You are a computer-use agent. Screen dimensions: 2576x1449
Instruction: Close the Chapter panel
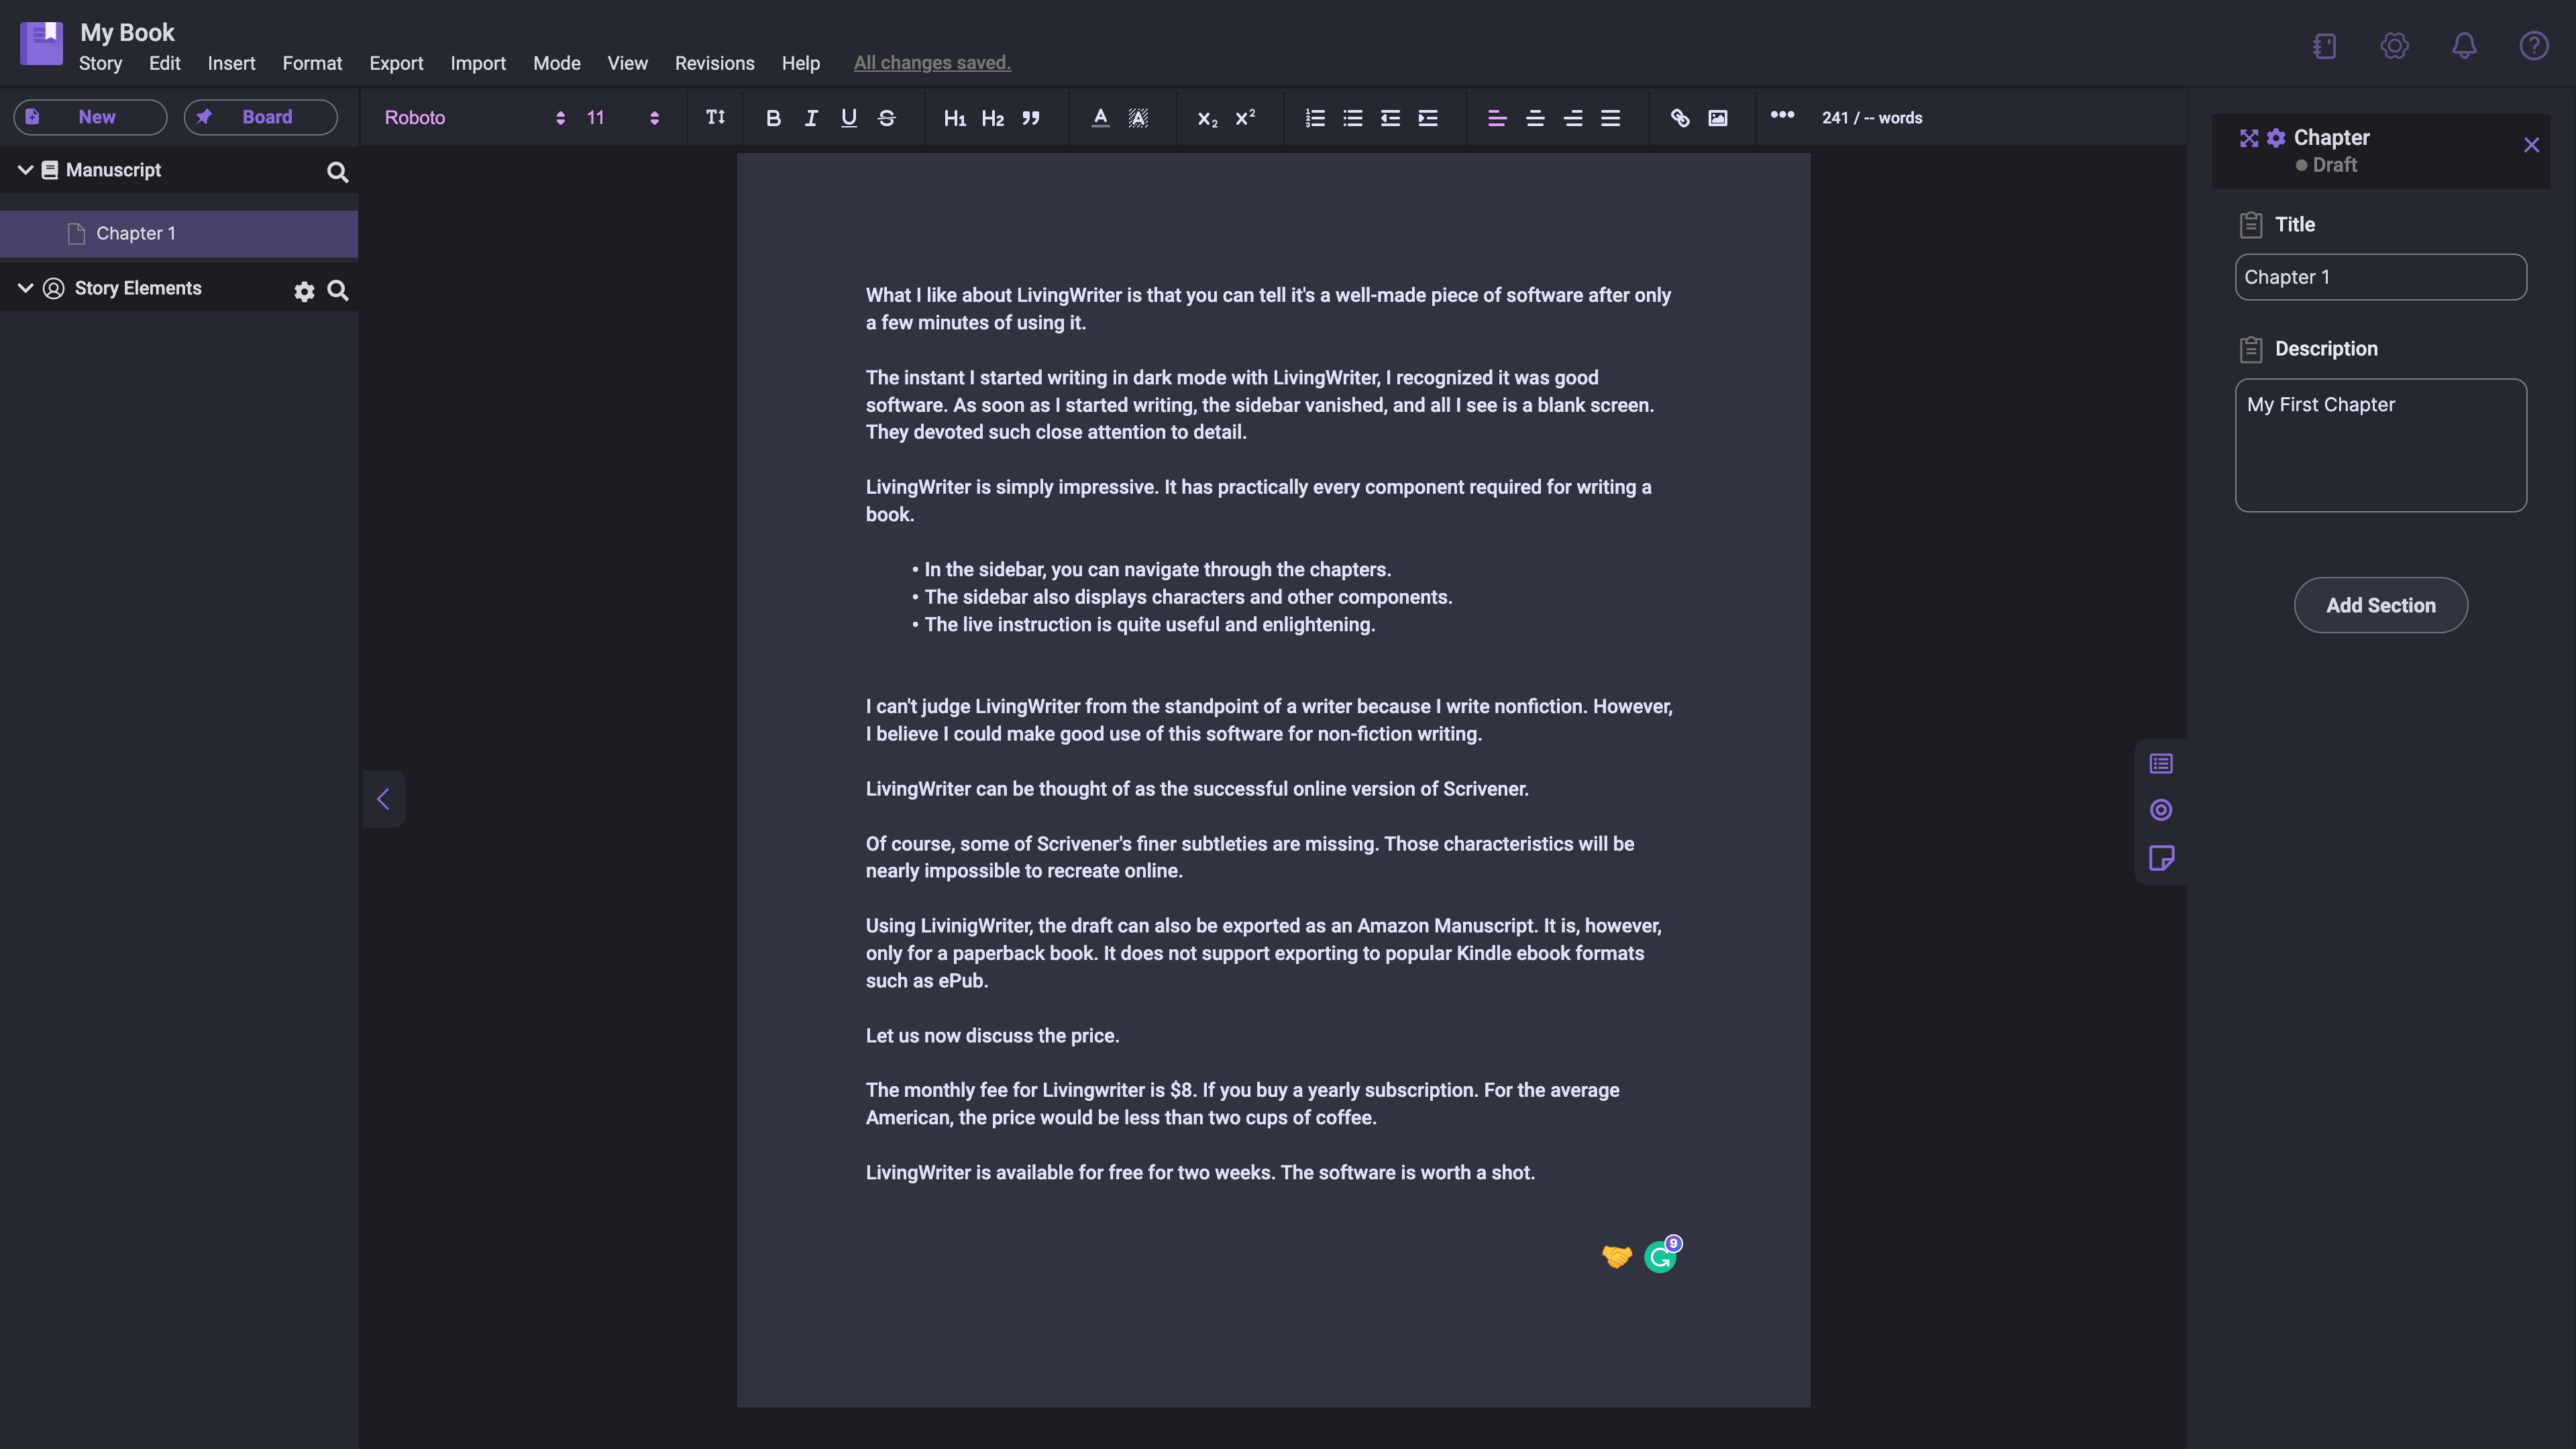(2532, 145)
